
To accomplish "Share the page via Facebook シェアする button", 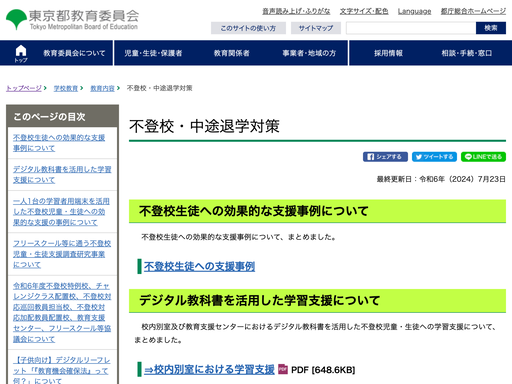I will [385, 157].
